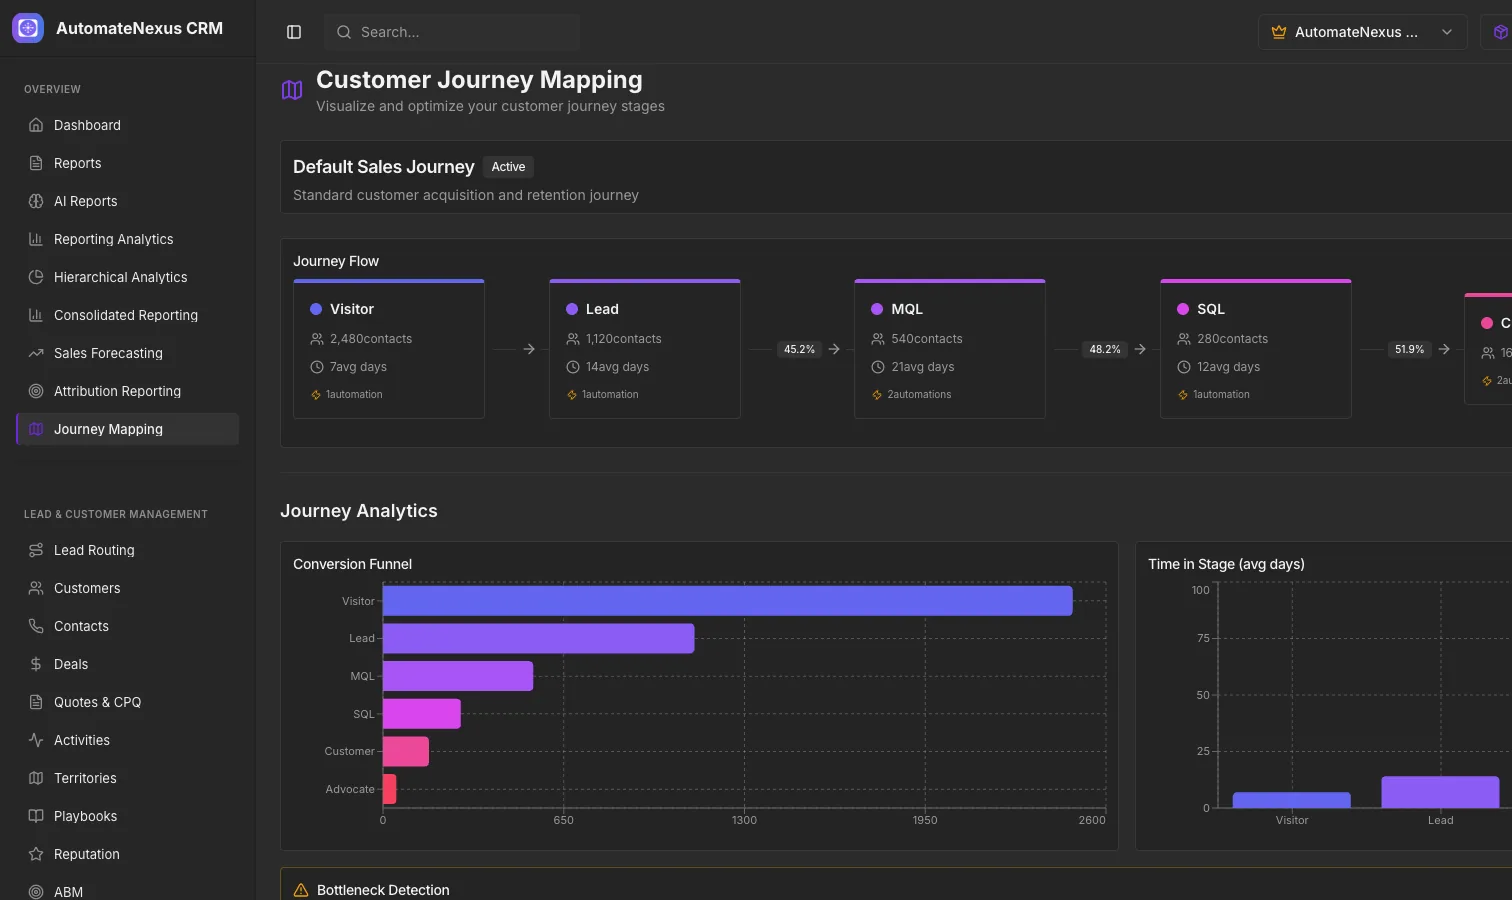Open the Customers page
Viewport: 1512px width, 900px height.
point(128,588)
